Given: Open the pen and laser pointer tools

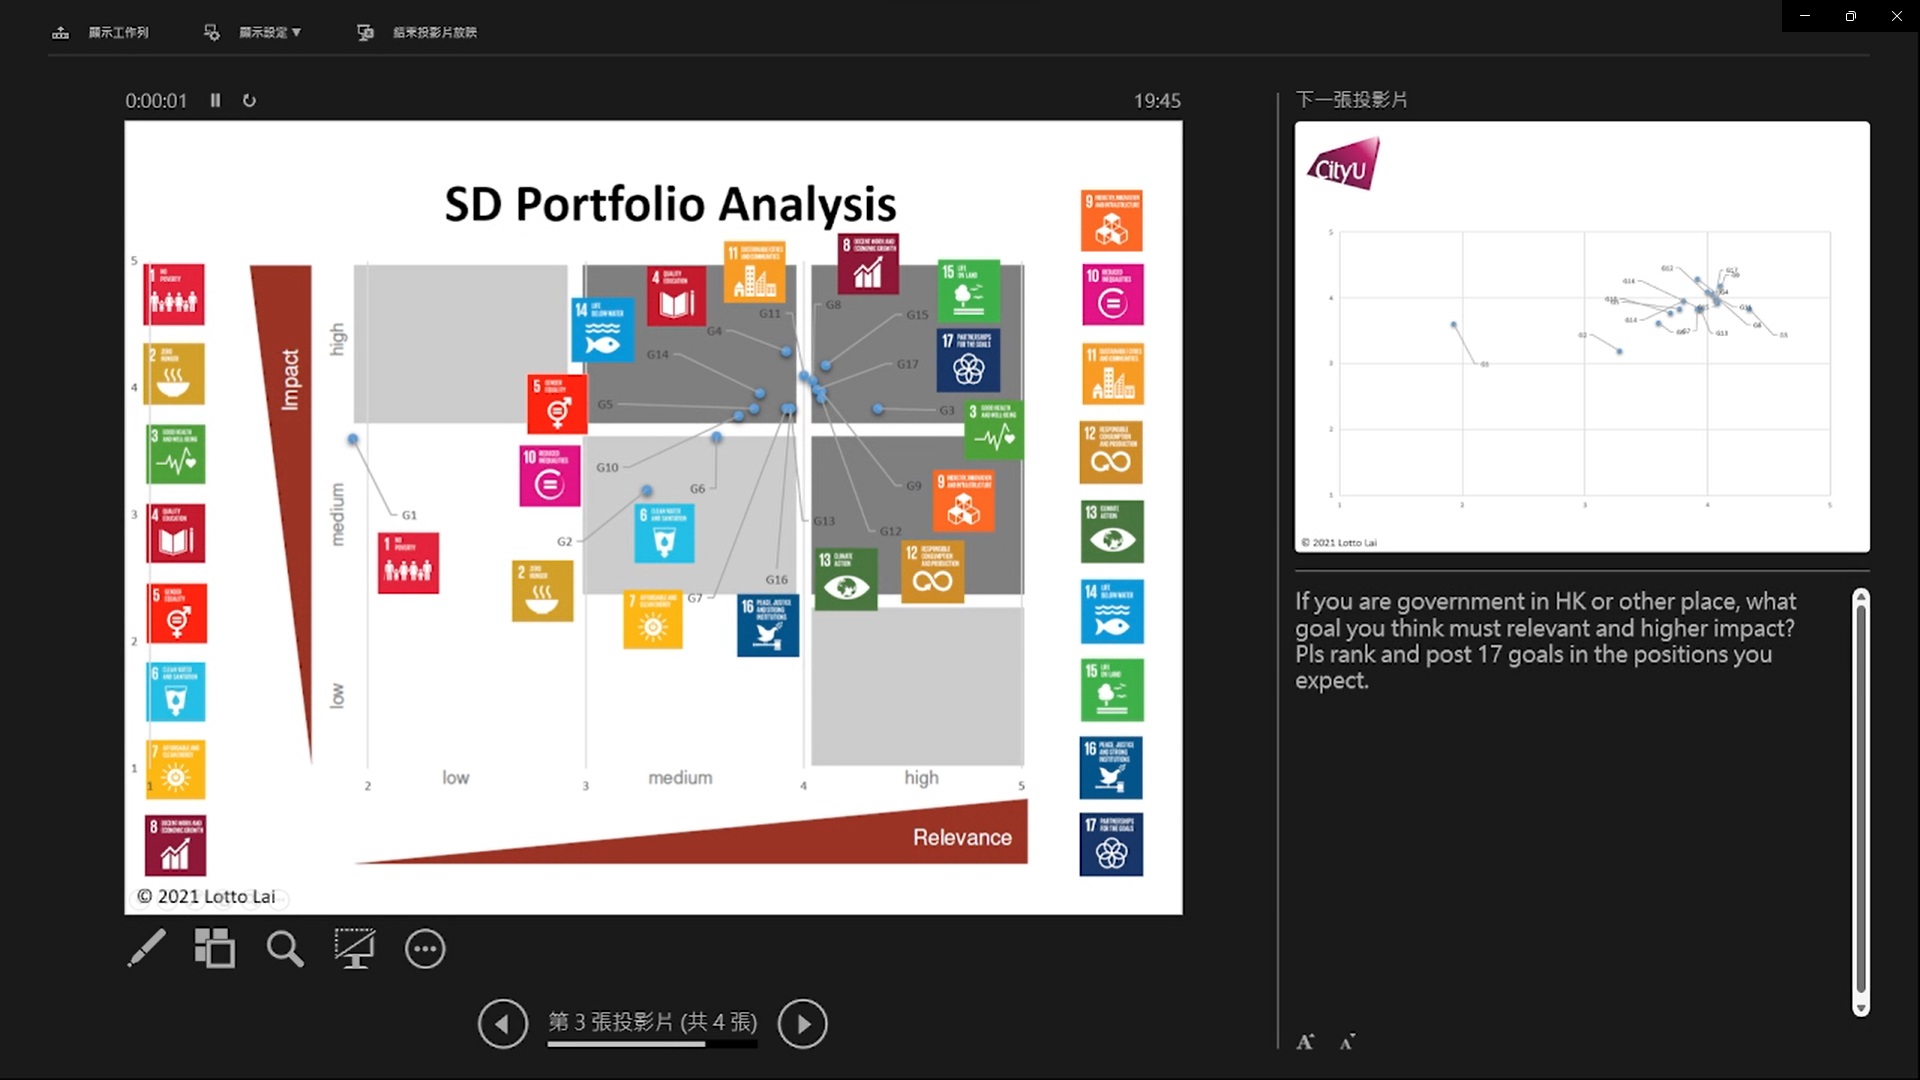Looking at the screenshot, I should pos(147,948).
